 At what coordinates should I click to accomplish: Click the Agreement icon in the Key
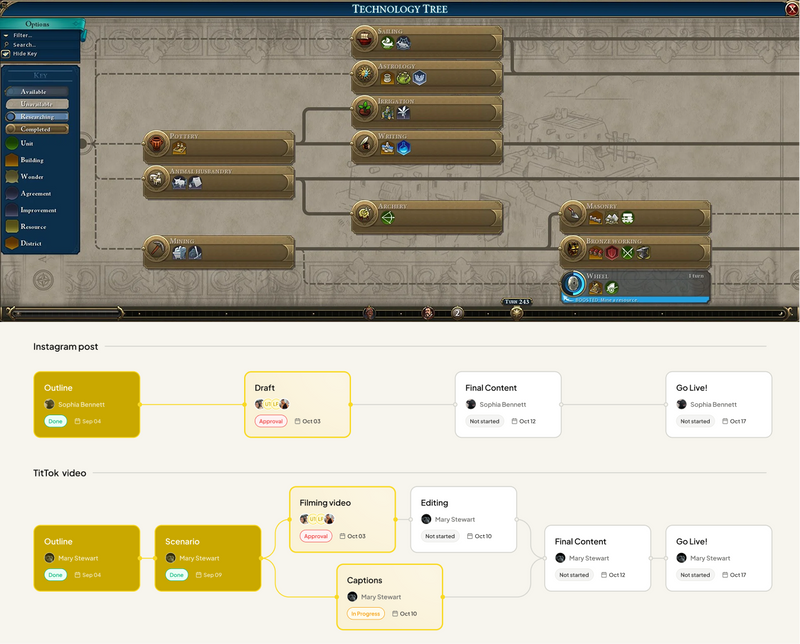tap(12, 193)
